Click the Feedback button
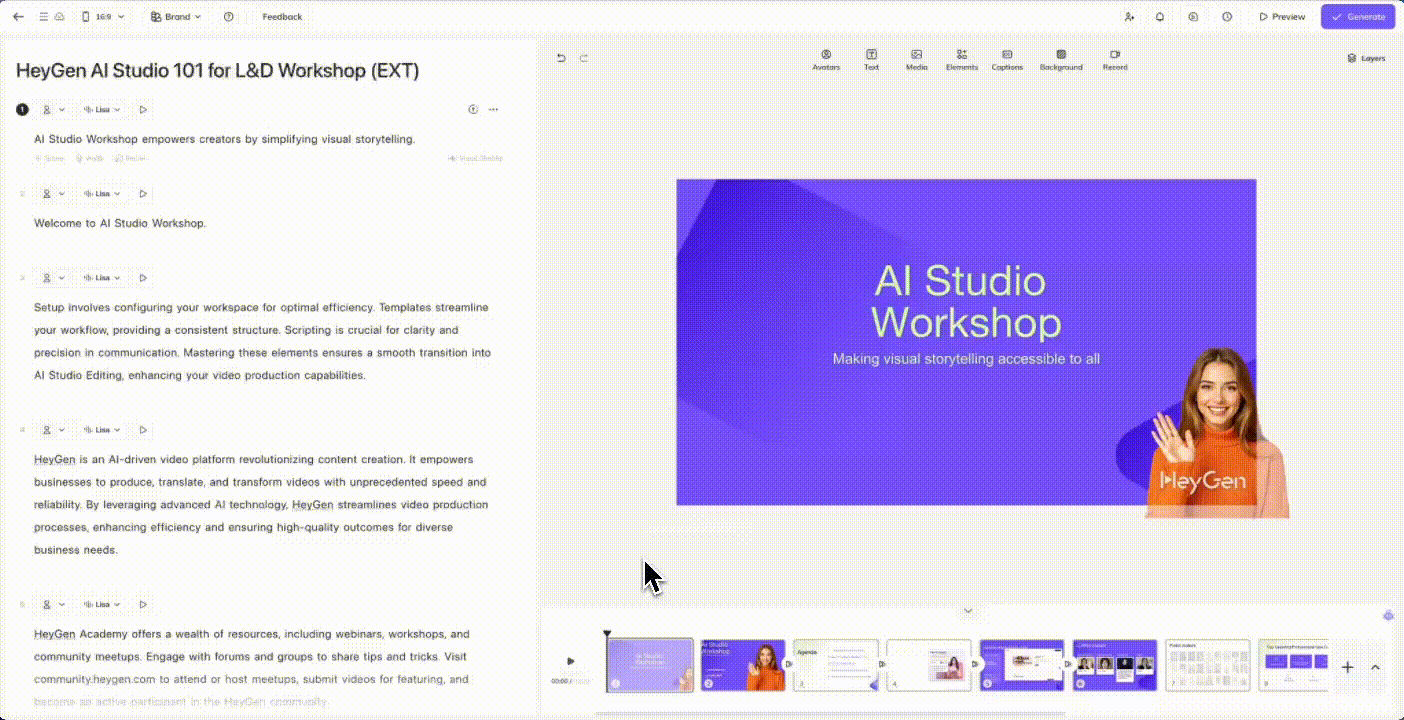The height and width of the screenshot is (720, 1404). pos(282,17)
